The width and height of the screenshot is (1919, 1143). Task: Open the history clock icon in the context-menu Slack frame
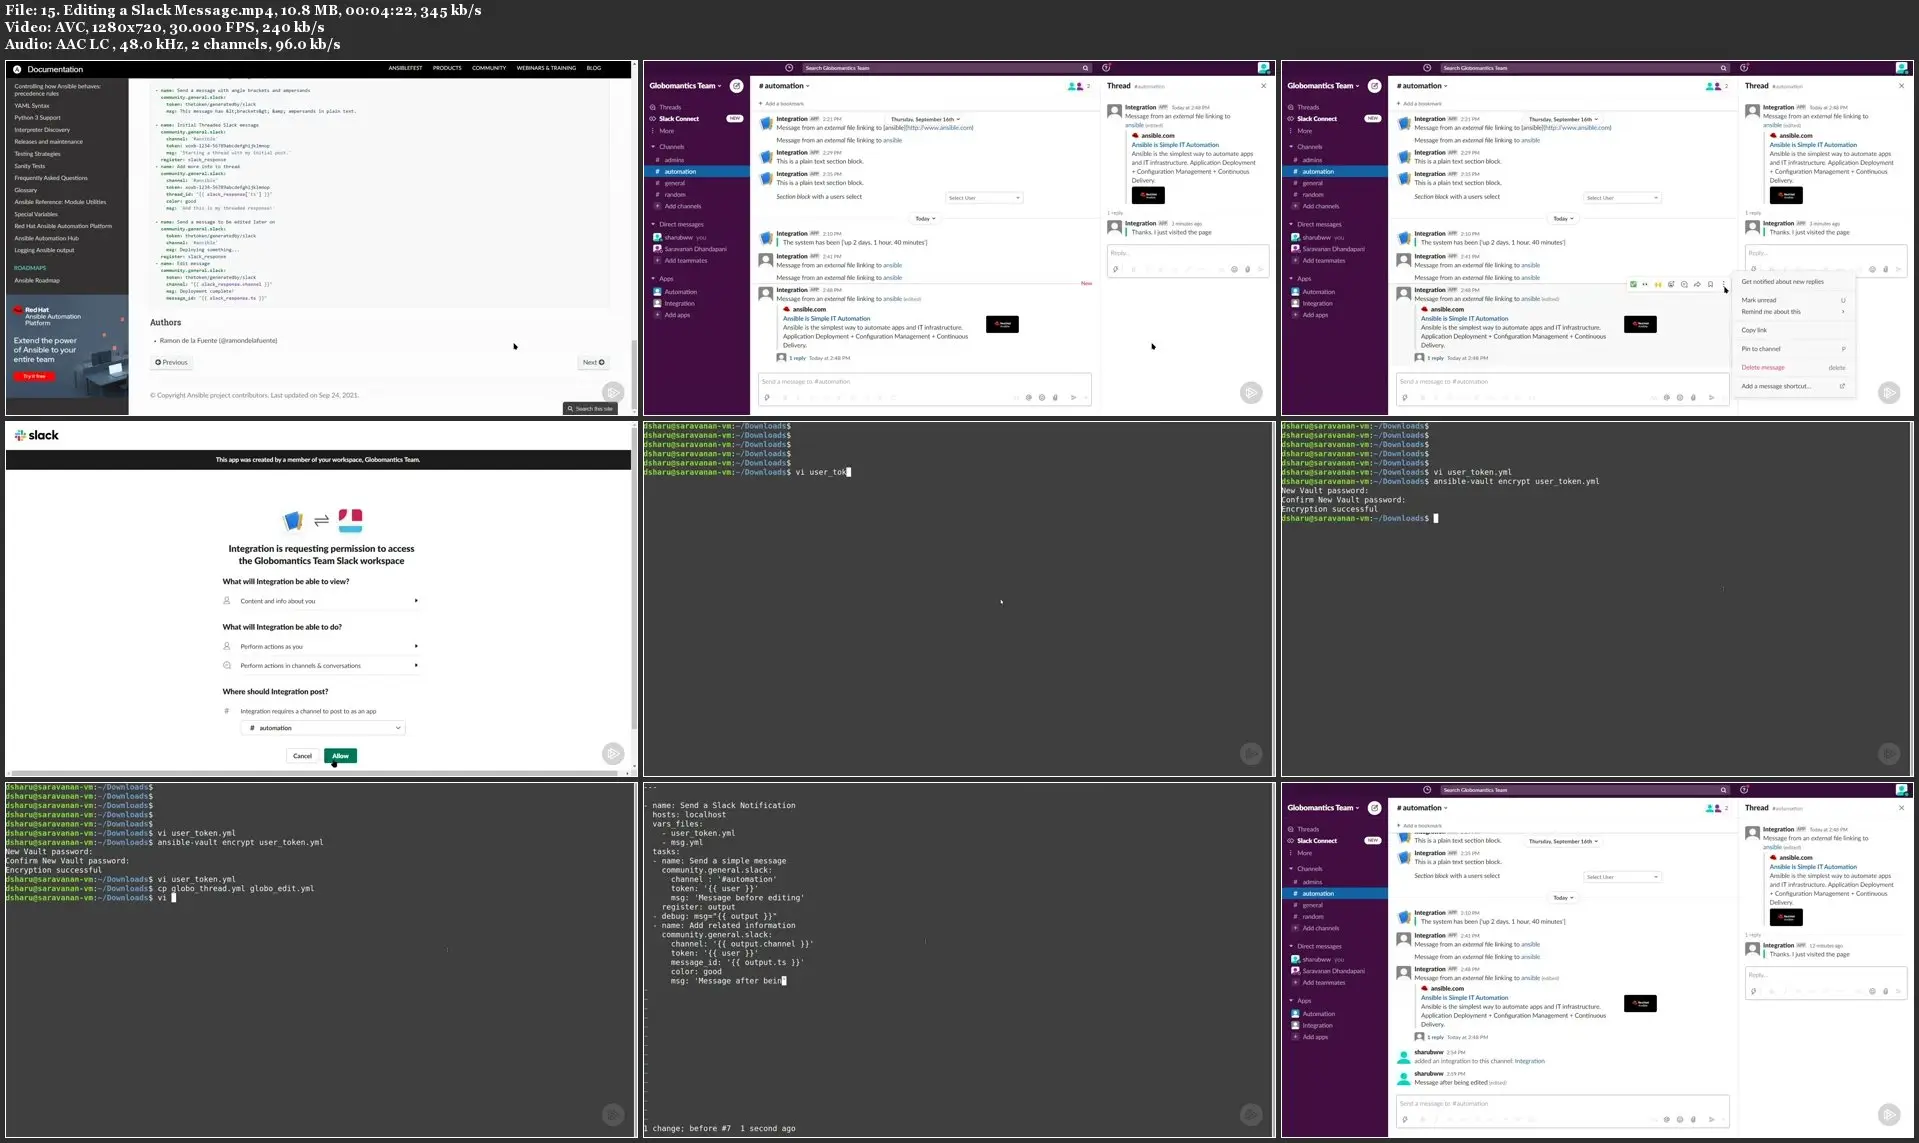click(1427, 68)
